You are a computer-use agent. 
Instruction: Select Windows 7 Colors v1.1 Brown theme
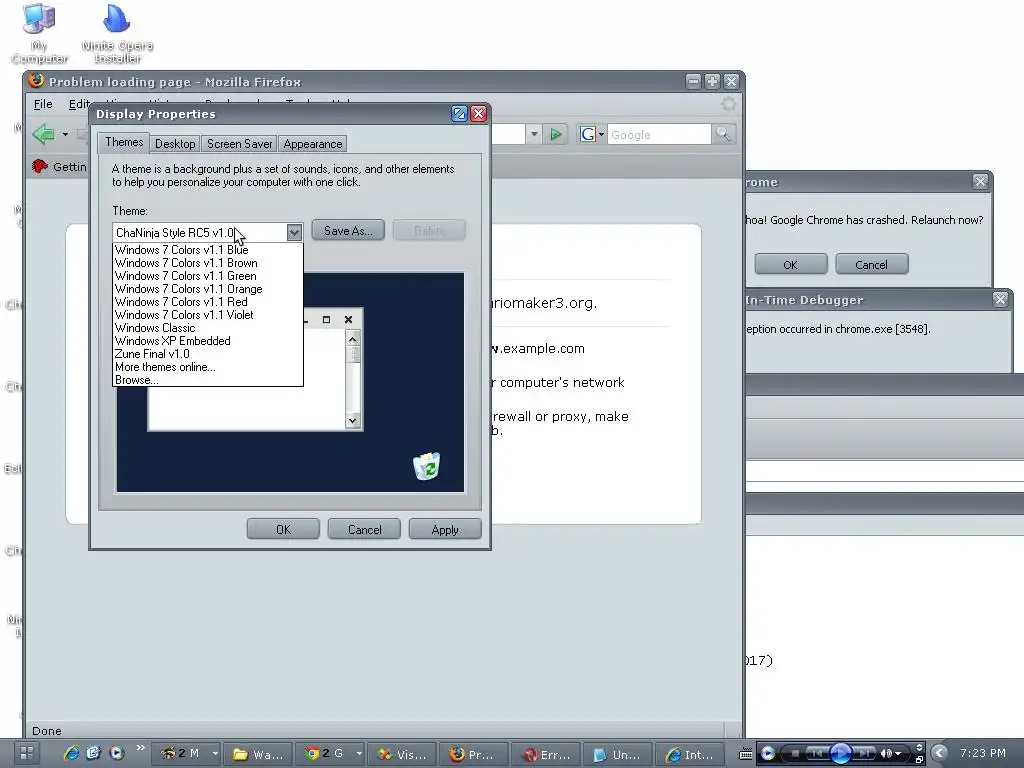pos(208,263)
